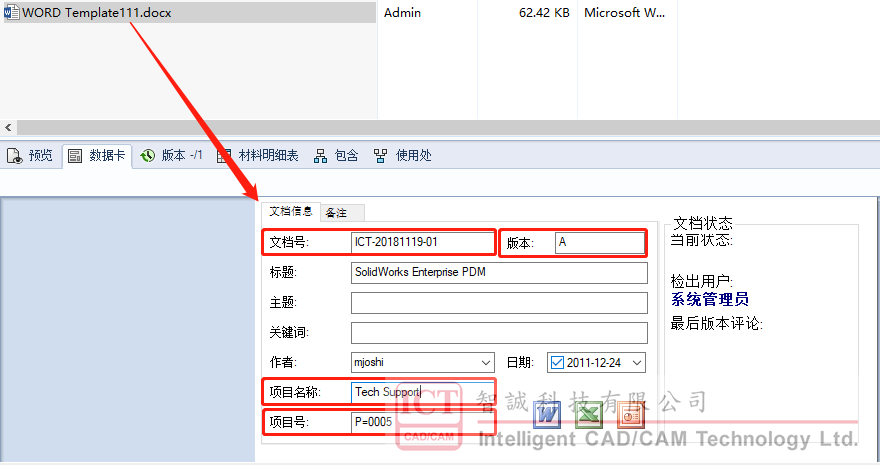Click the 当前状态 label
This screenshot has width=880, height=465.
coord(702,241)
